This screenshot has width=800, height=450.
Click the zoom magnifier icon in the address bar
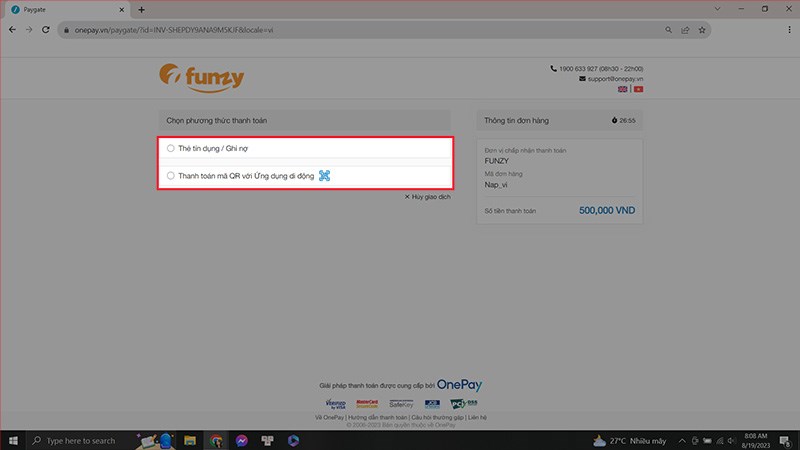point(668,30)
